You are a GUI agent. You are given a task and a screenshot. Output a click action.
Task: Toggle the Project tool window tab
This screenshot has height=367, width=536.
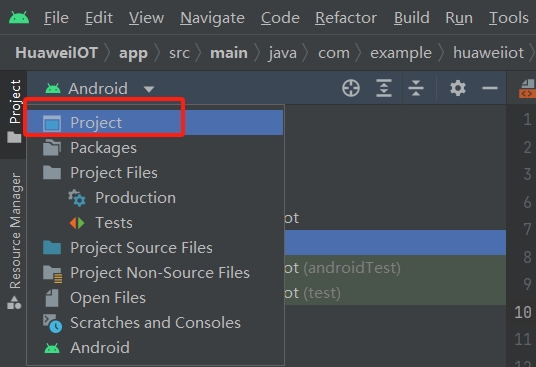coord(14,111)
